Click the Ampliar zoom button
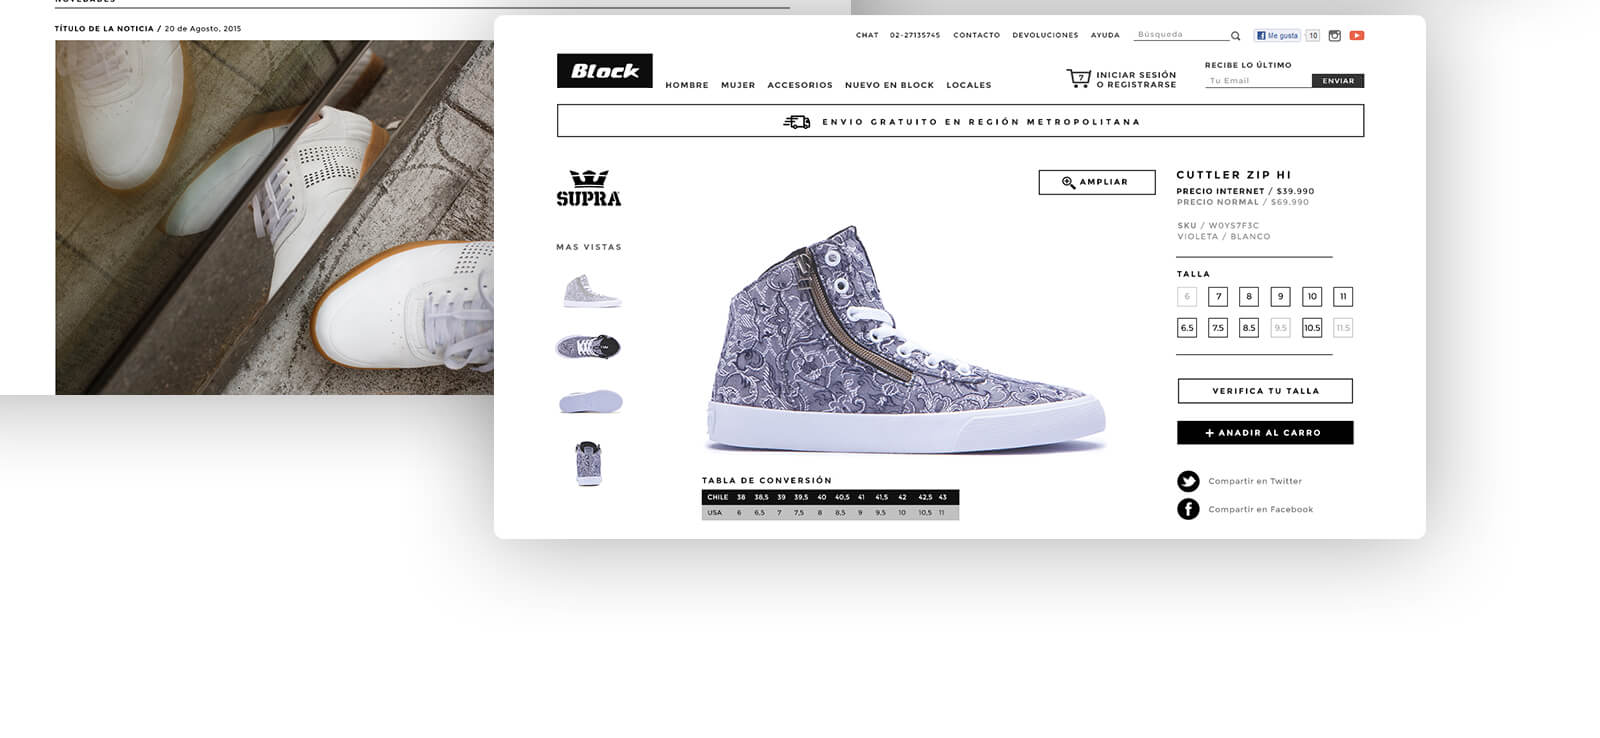The width and height of the screenshot is (1600, 738). coord(1097,182)
